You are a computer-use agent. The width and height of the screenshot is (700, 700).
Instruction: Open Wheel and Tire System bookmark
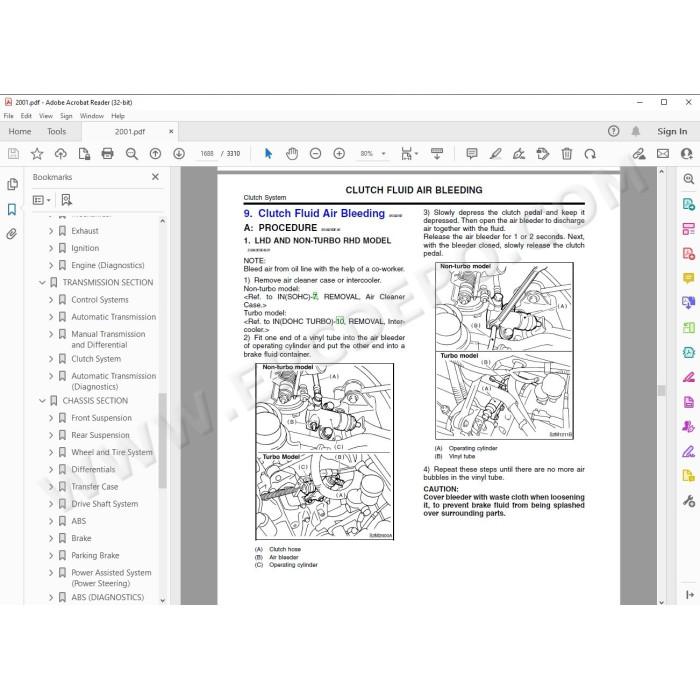point(112,452)
